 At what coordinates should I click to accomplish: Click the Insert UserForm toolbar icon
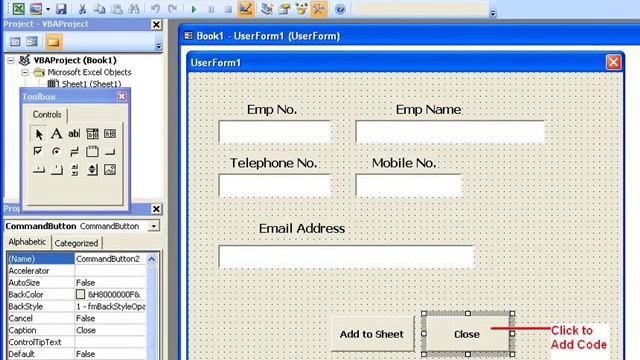(36, 9)
